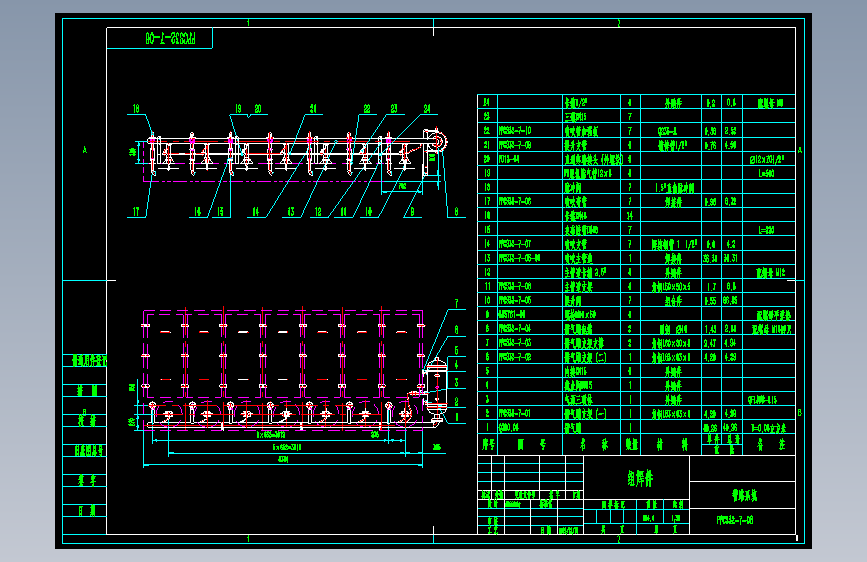
Task: Click quantity 14 in parts list row 16
Action: pos(629,216)
